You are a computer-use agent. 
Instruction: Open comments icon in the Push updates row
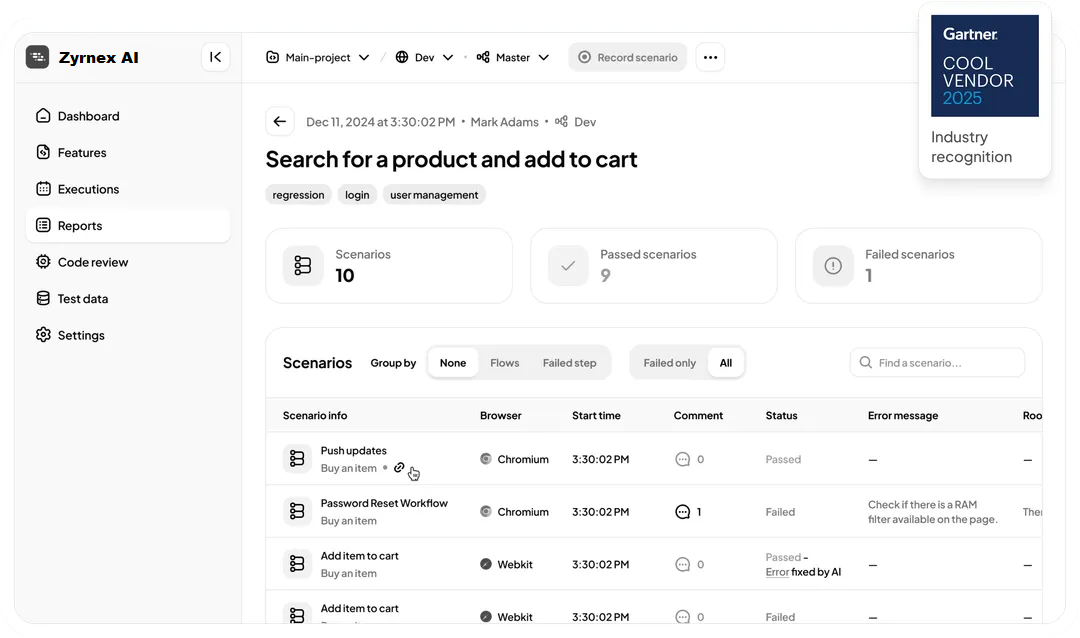(683, 460)
